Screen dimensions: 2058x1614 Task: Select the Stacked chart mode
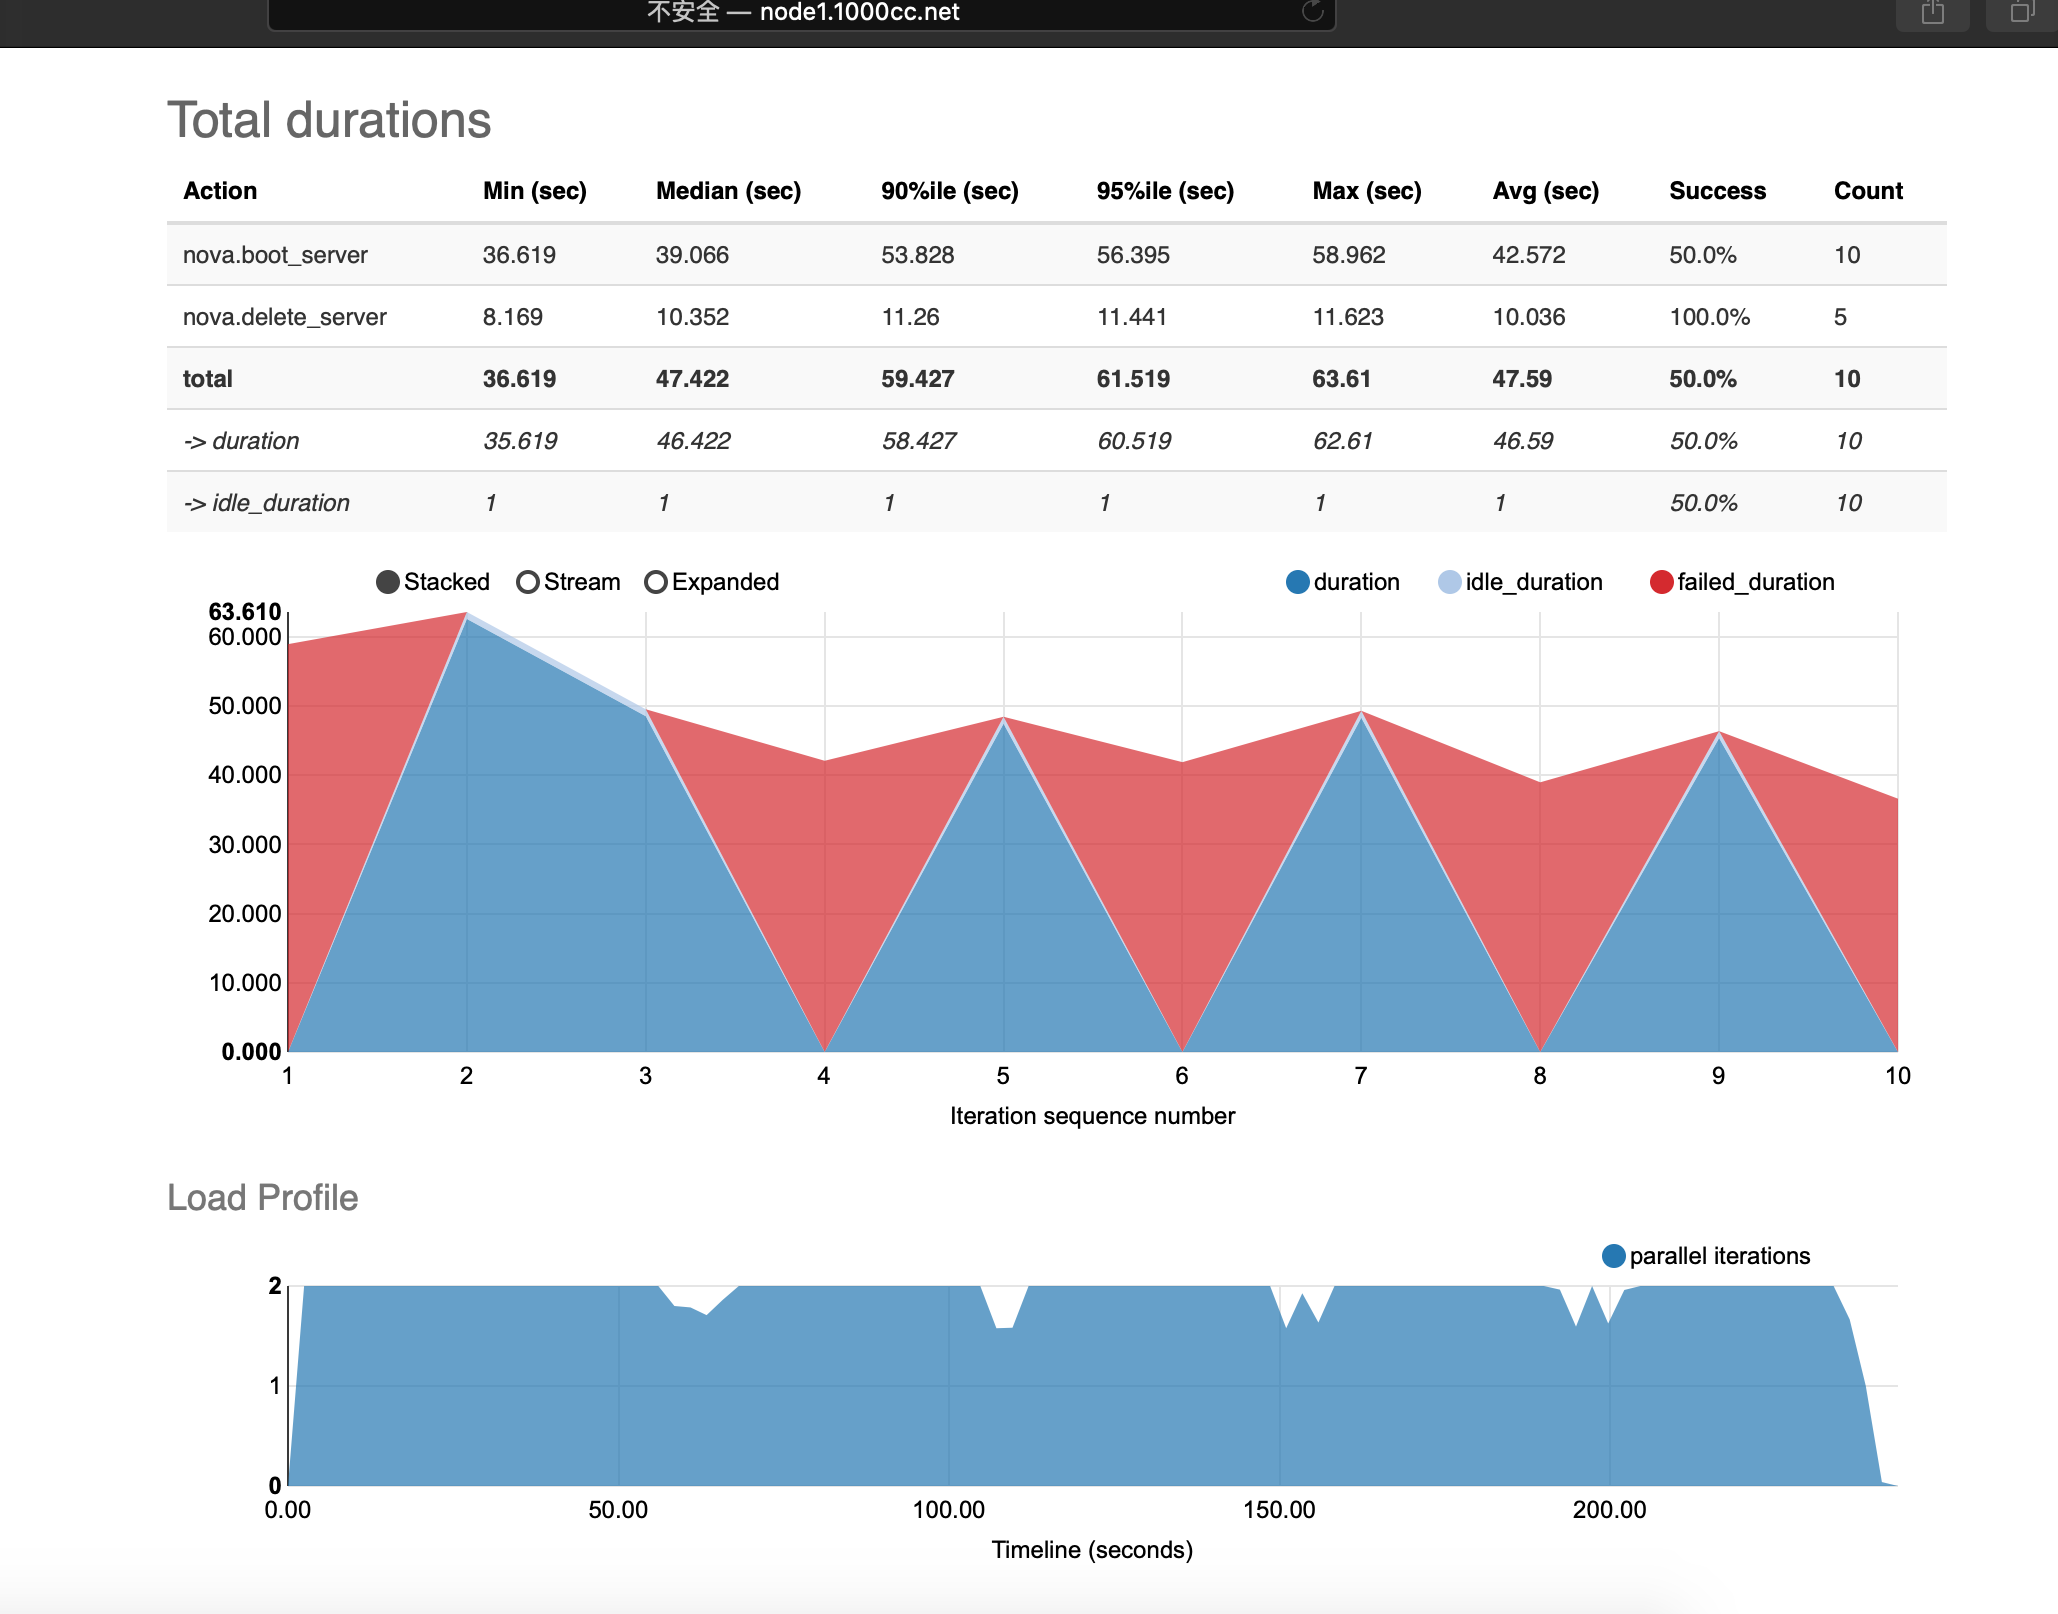pos(388,582)
